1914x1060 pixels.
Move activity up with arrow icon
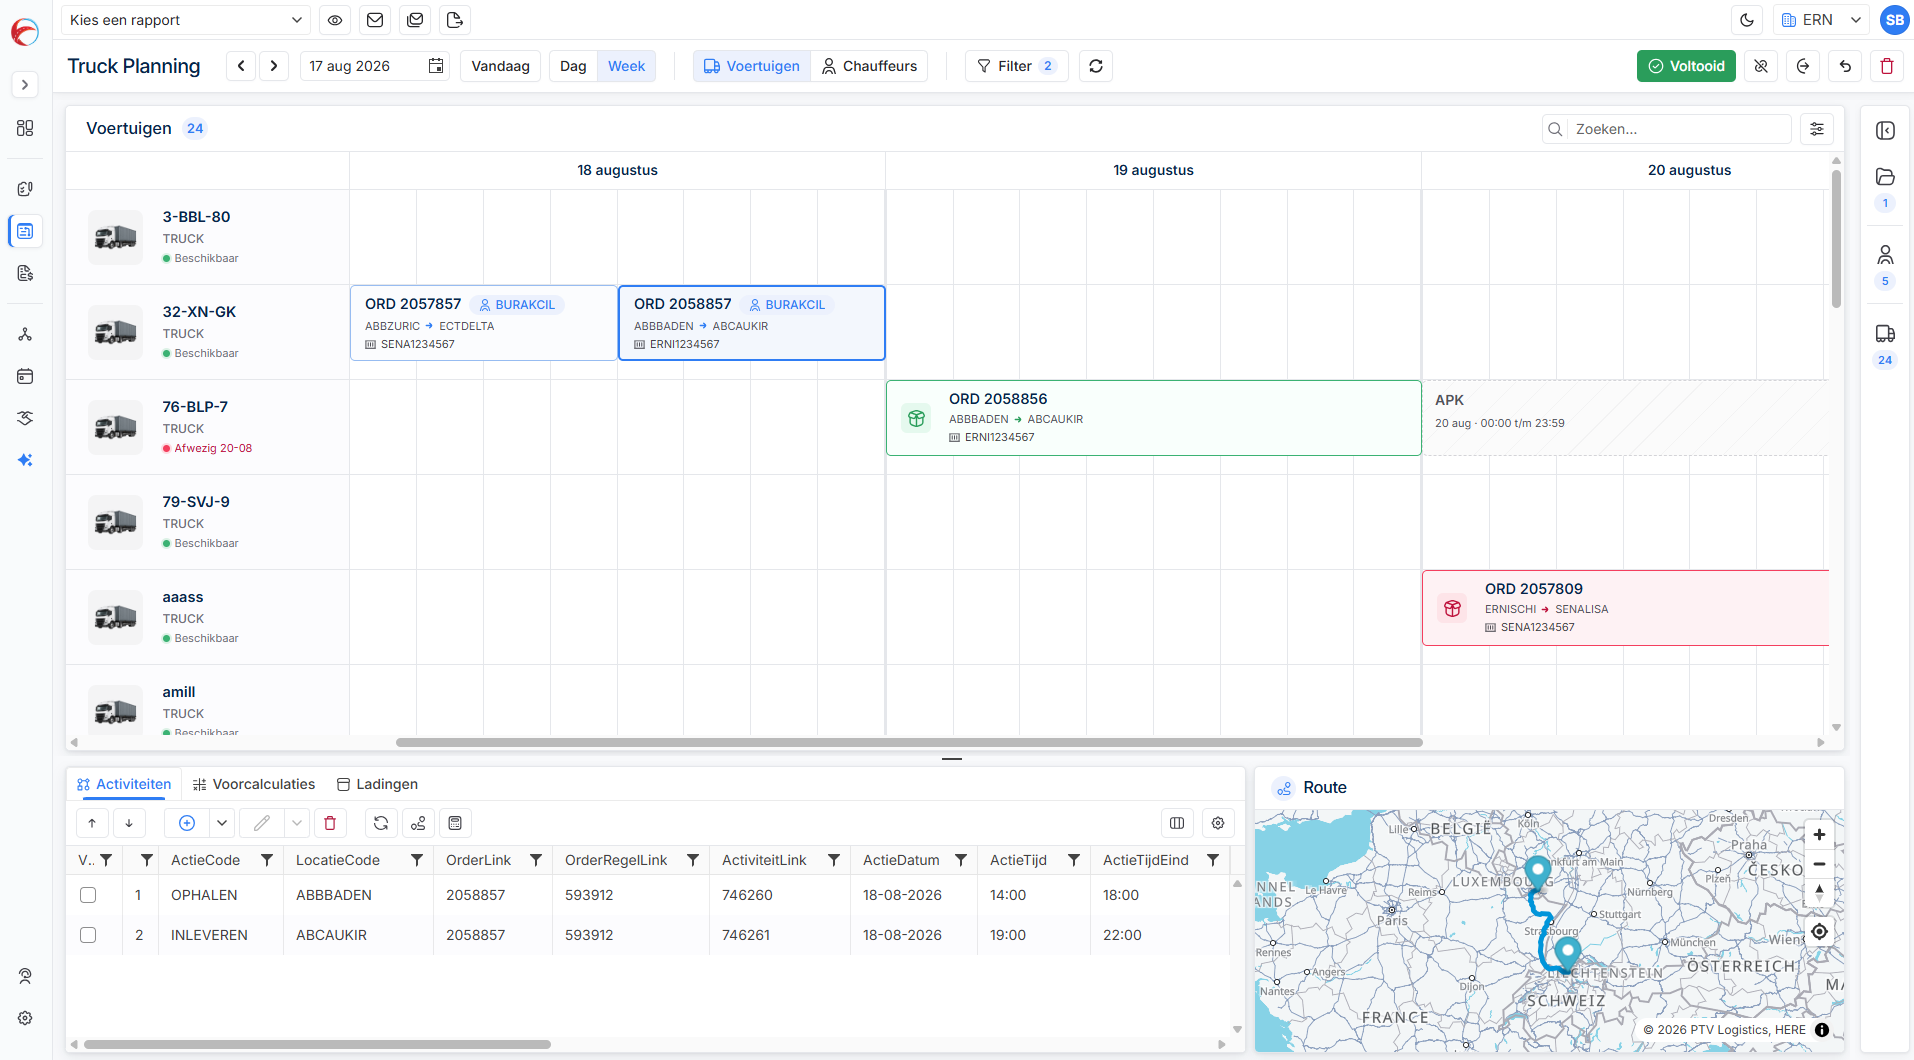(92, 823)
